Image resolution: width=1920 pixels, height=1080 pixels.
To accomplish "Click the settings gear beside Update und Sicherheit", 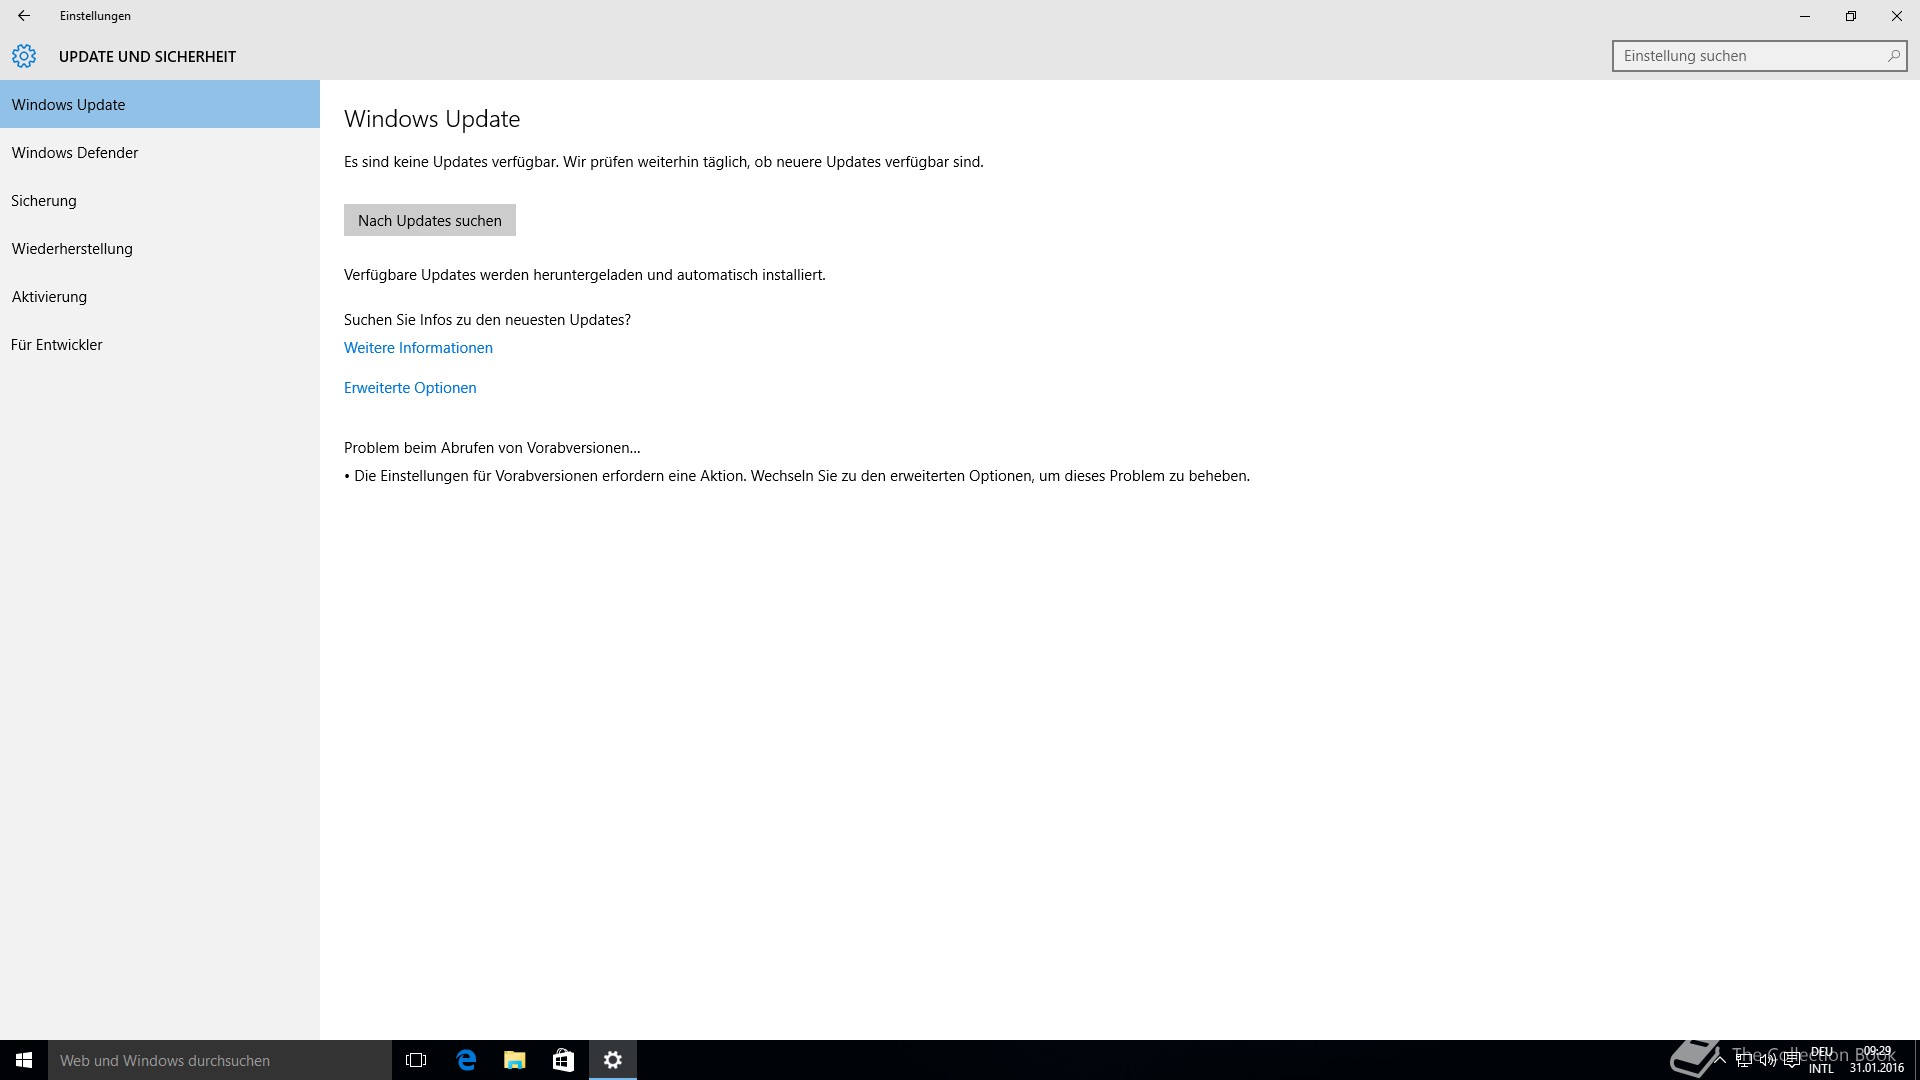I will (x=24, y=56).
